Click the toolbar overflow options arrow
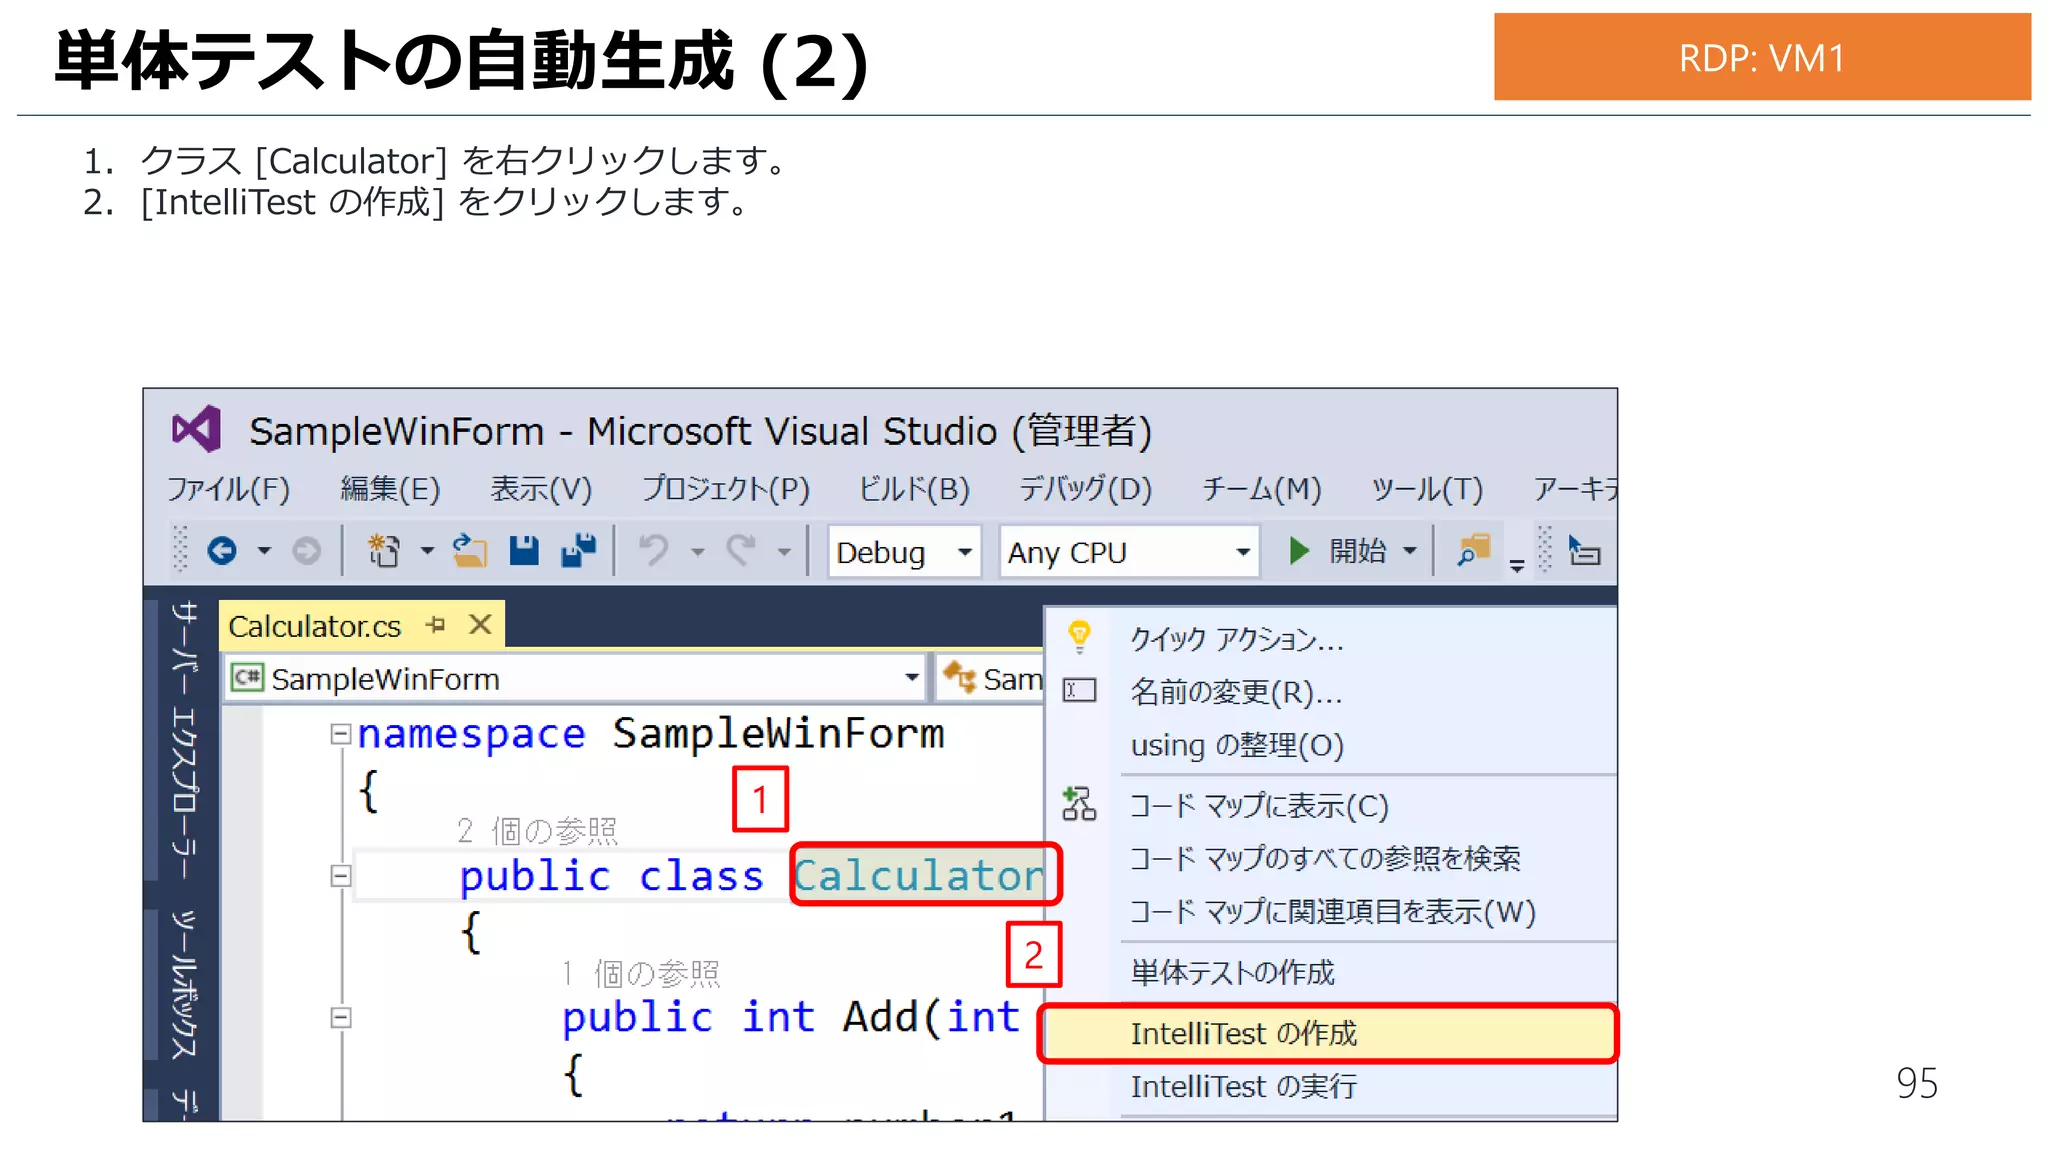This screenshot has height=1152, width=2048. [1517, 566]
